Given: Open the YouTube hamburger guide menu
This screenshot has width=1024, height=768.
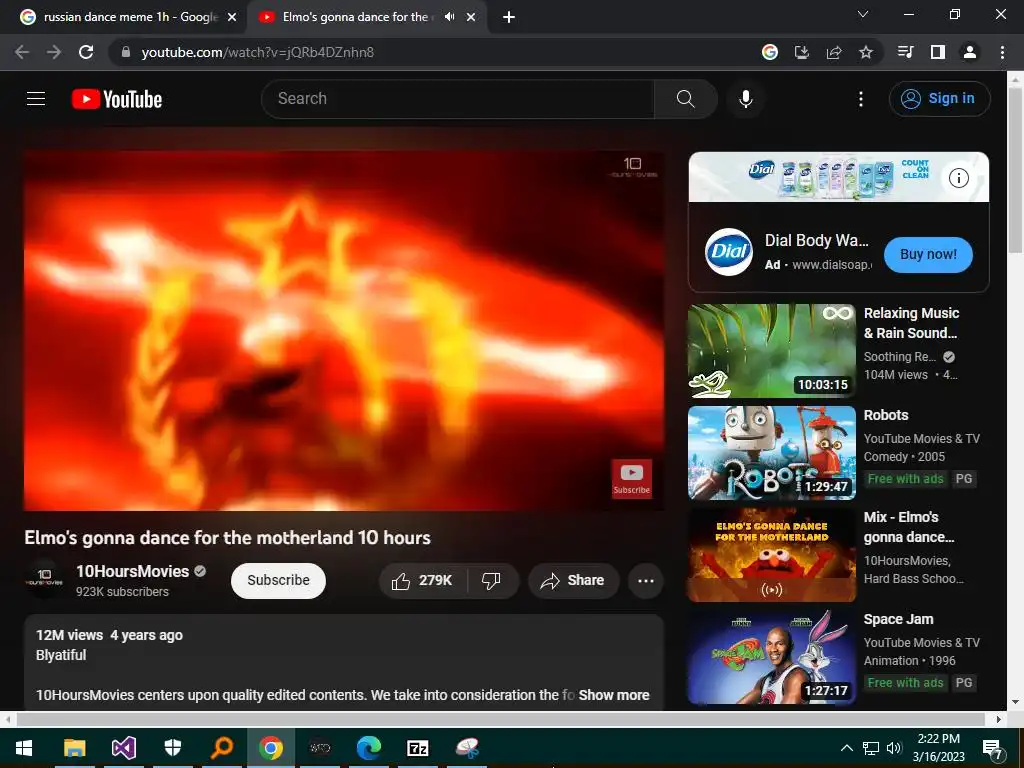Looking at the screenshot, I should tap(36, 99).
